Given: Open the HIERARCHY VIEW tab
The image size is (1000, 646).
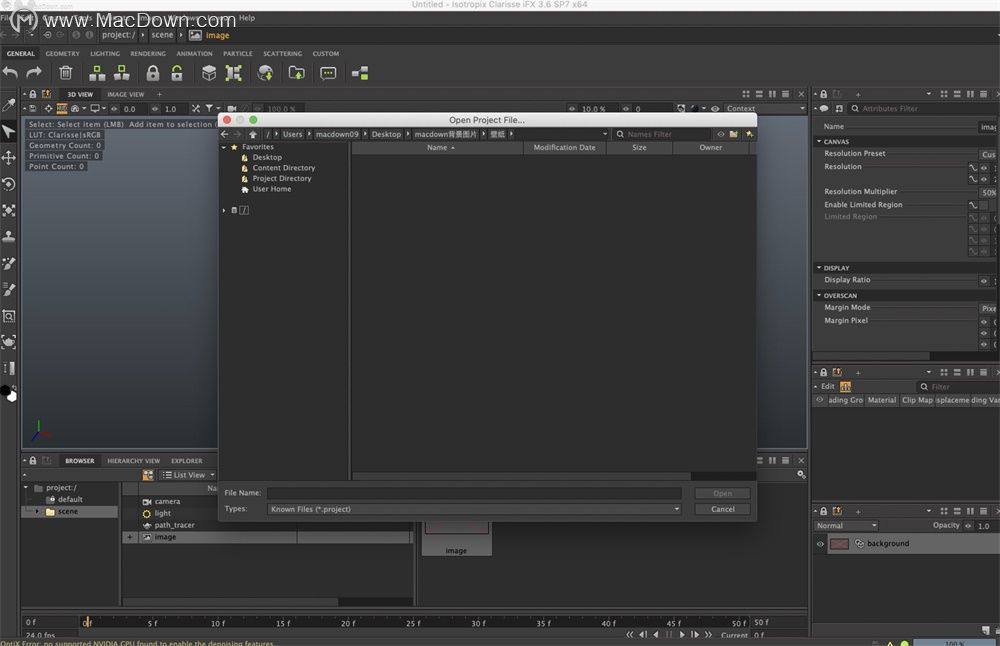Looking at the screenshot, I should pos(133,460).
